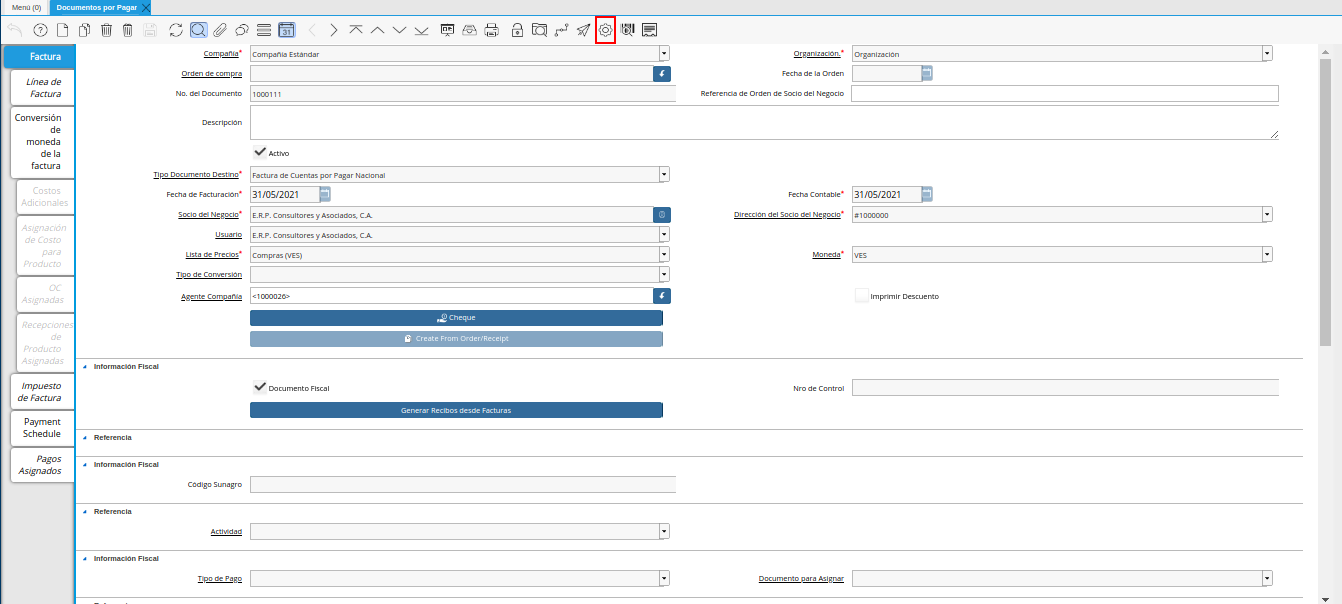
Task: Close the Documentos por Pagar tab
Action: pos(146,7)
